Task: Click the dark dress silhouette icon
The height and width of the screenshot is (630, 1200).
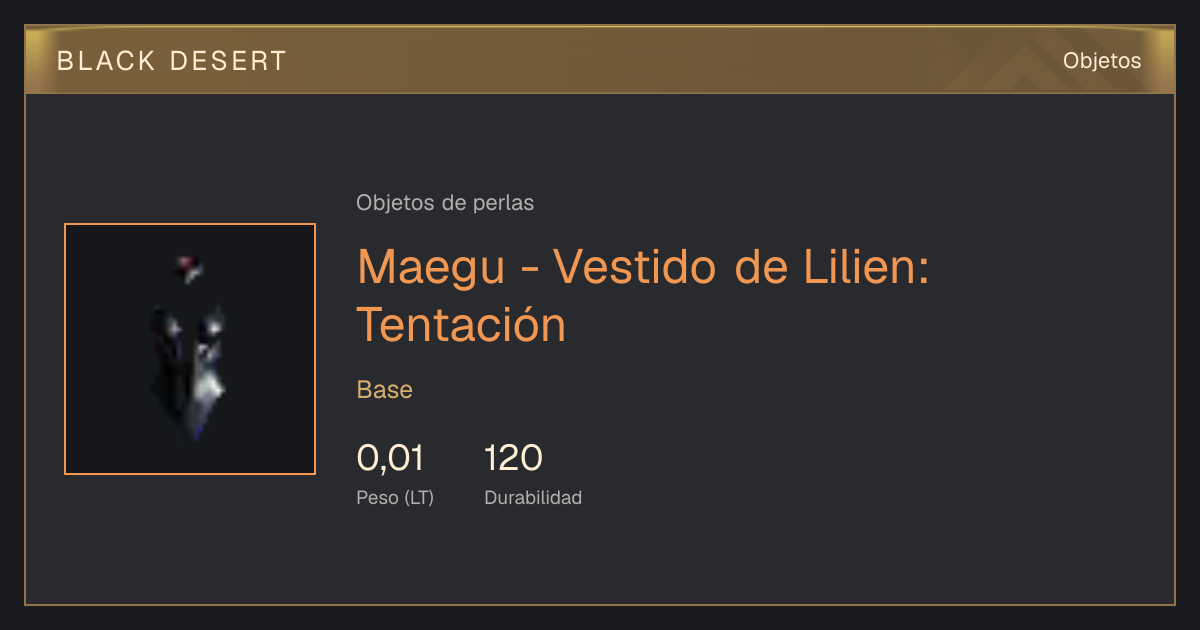Action: click(x=189, y=370)
